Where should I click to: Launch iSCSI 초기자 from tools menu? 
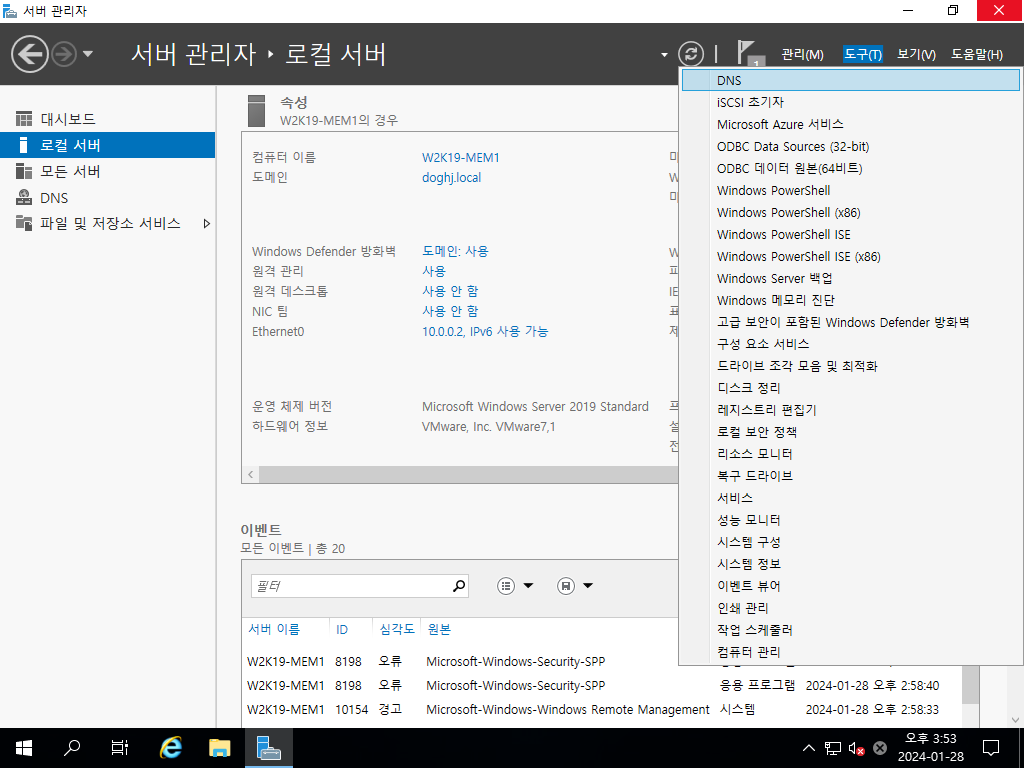tap(850, 103)
